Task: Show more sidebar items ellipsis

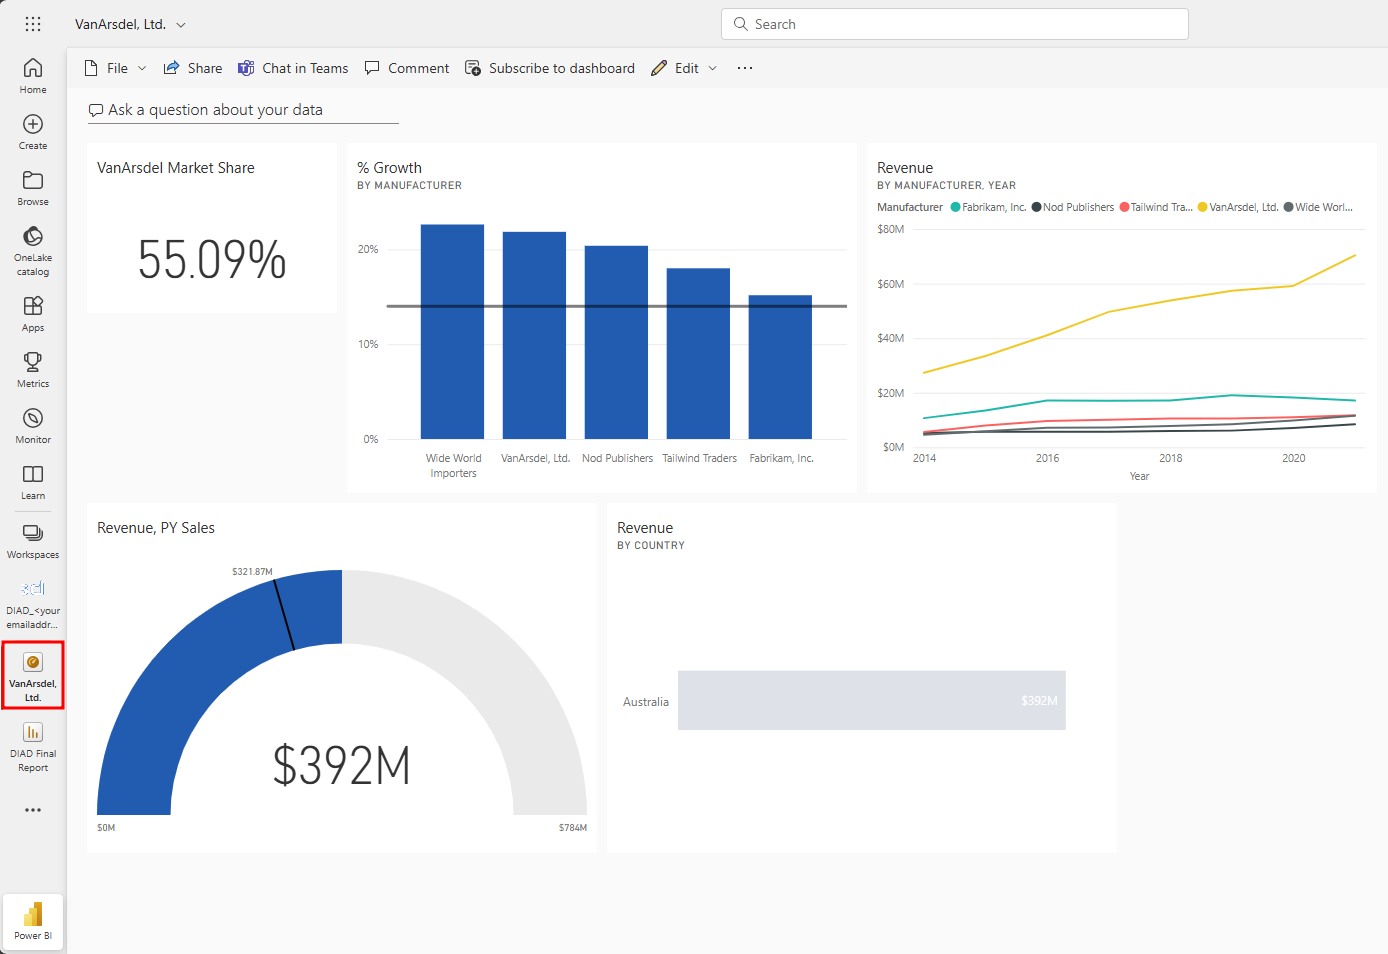Action: coord(33,810)
